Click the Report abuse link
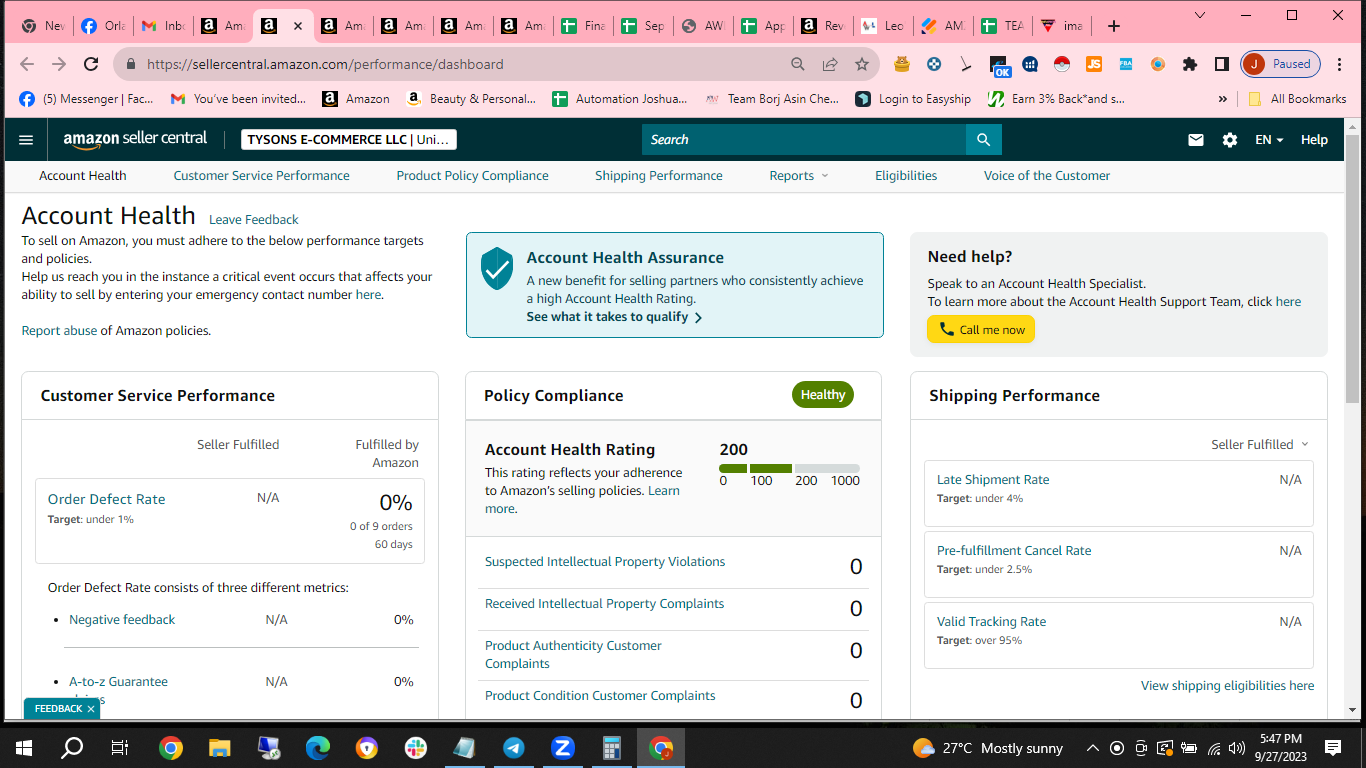The width and height of the screenshot is (1366, 768). click(60, 331)
